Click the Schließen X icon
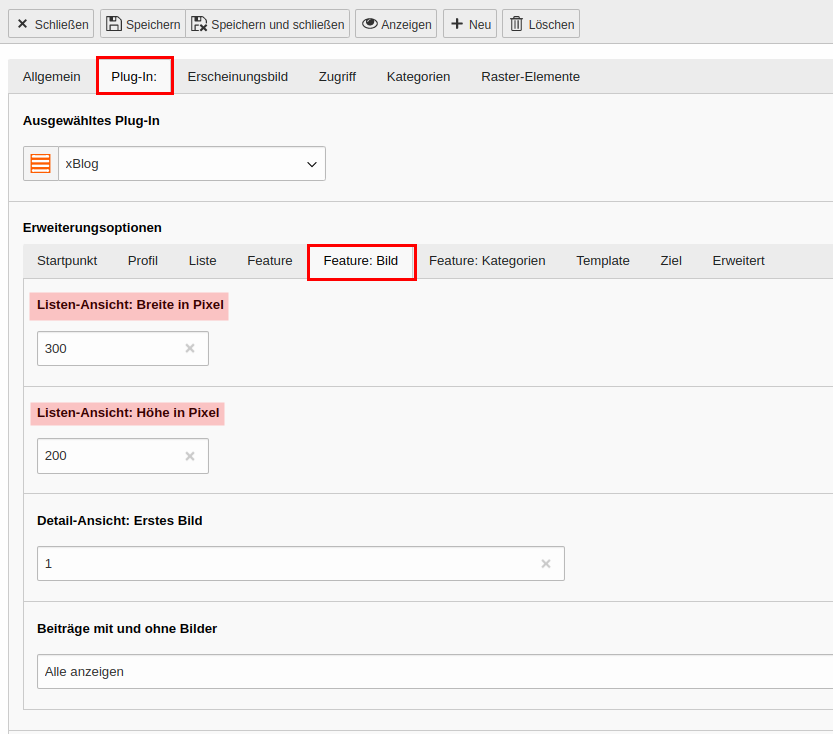Screen dimensions: 833x734 pos(22,24)
